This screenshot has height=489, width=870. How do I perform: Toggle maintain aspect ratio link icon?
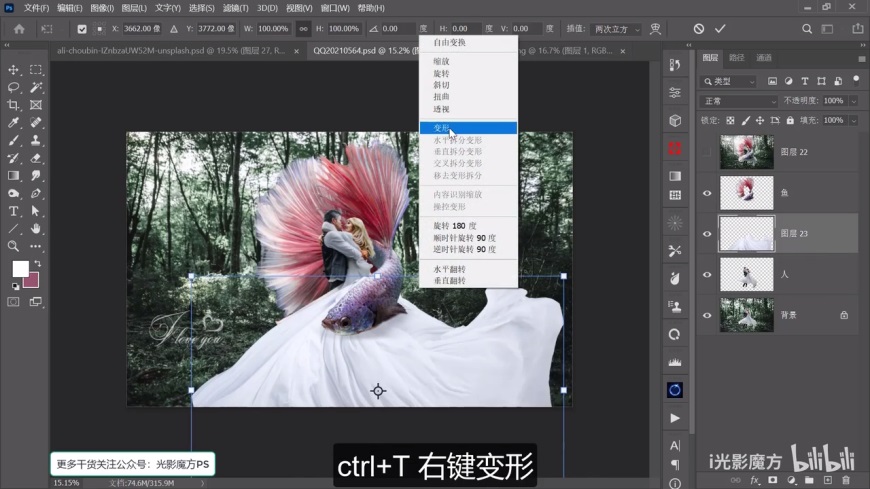tap(303, 29)
